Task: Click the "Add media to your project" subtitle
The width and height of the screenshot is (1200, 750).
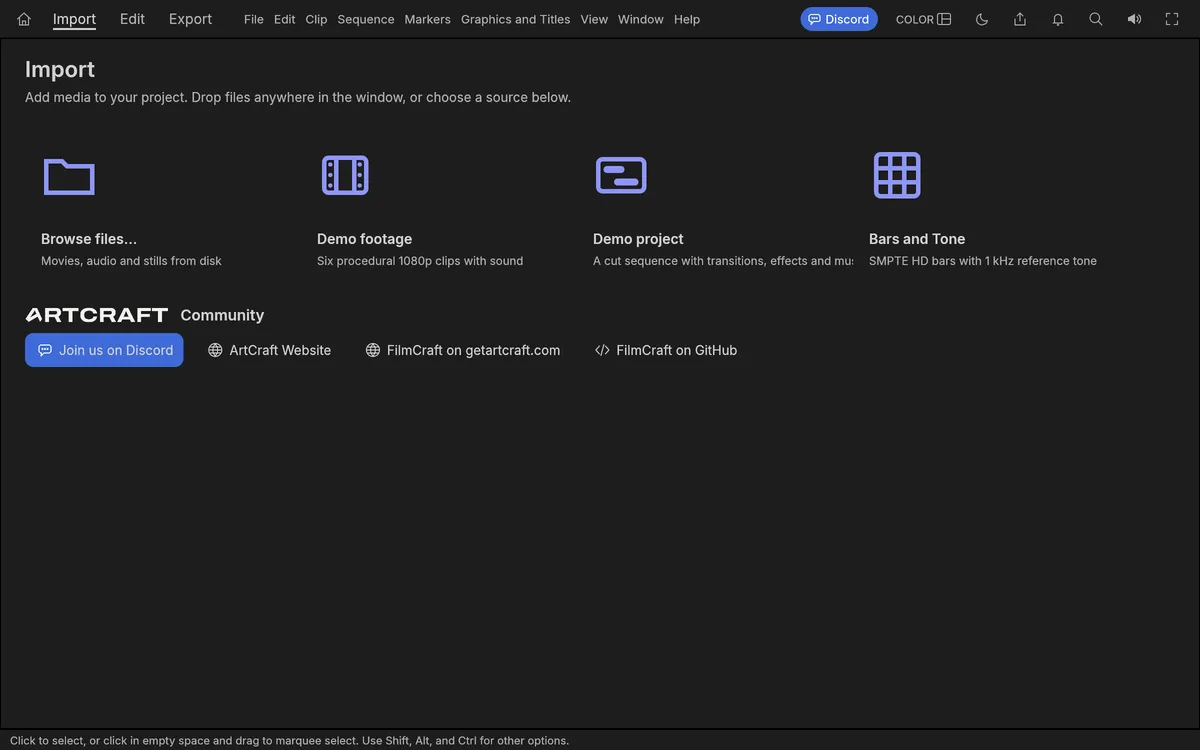Action: coord(298,97)
